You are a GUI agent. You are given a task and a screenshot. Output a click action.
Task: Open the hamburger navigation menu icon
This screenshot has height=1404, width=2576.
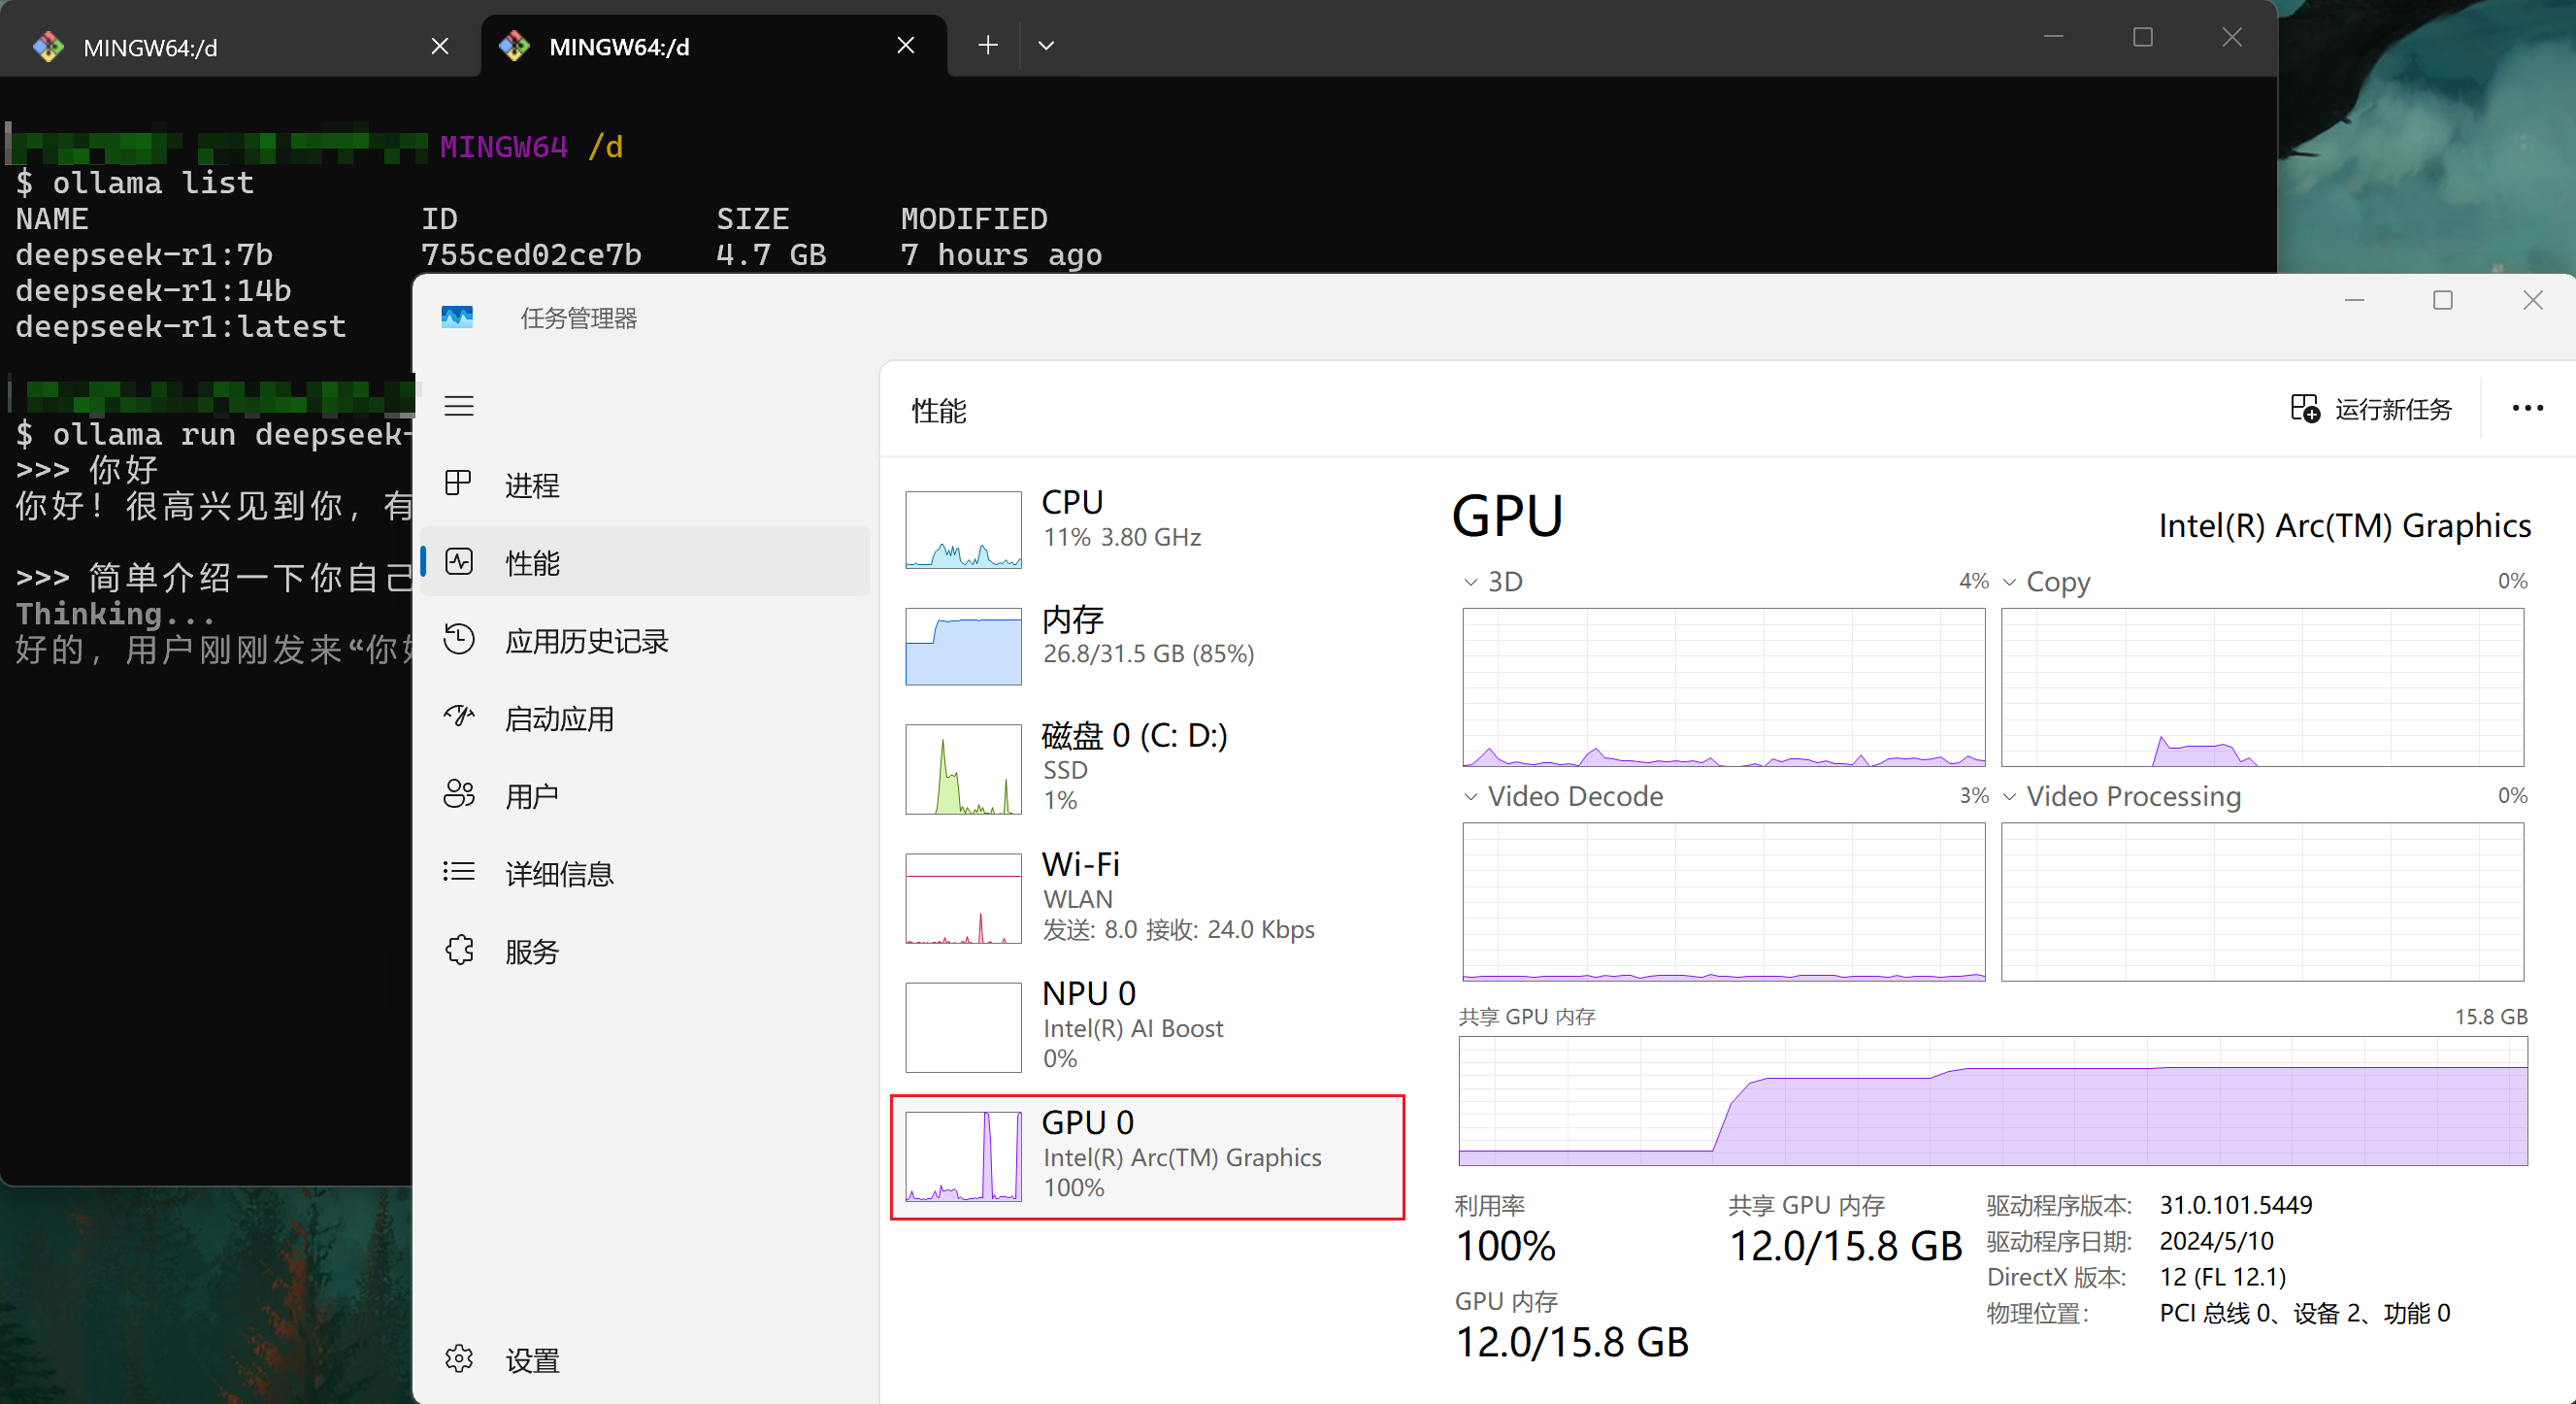[459, 406]
